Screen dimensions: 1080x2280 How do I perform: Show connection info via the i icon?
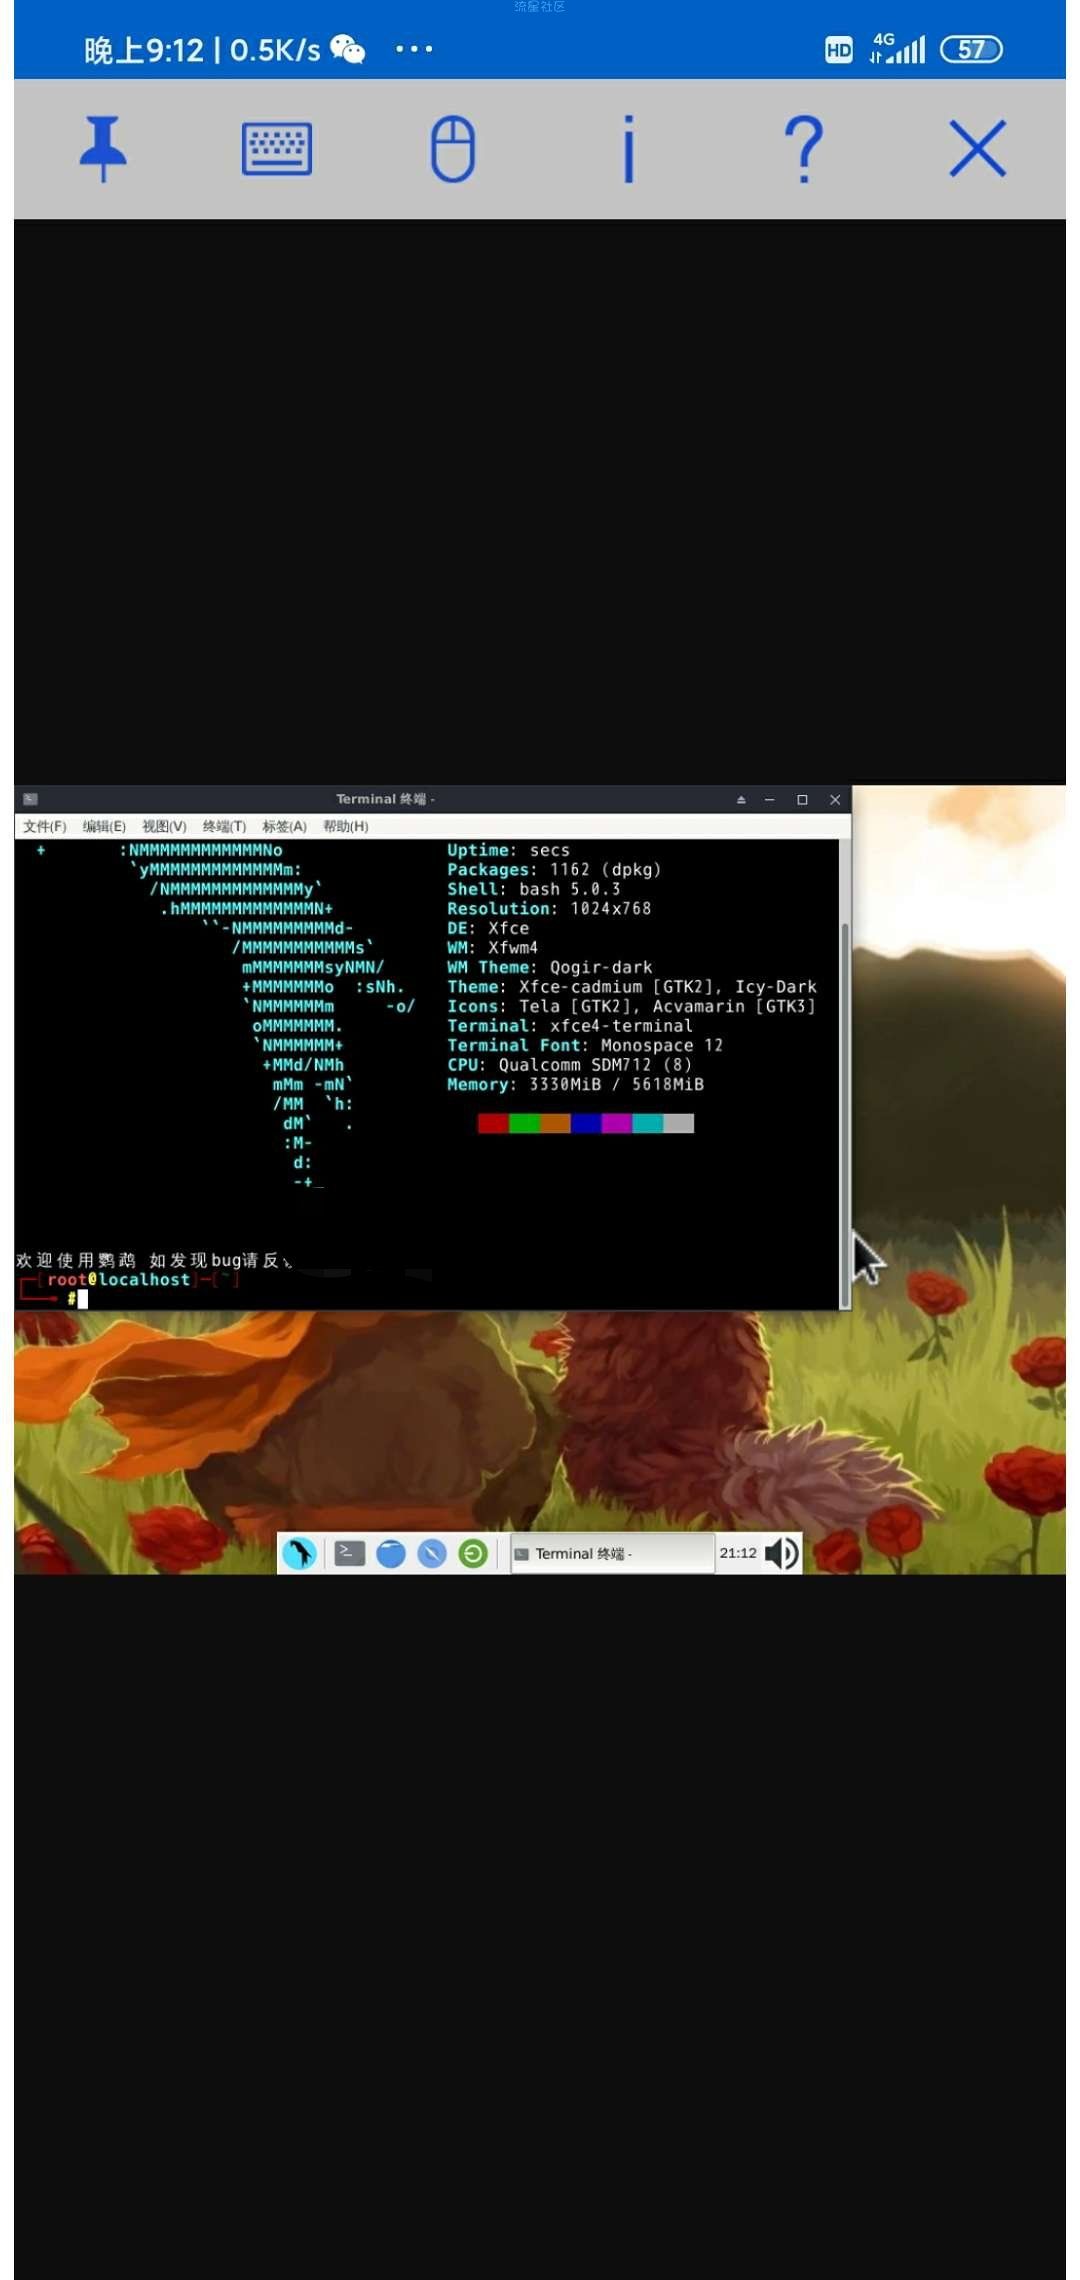(628, 149)
